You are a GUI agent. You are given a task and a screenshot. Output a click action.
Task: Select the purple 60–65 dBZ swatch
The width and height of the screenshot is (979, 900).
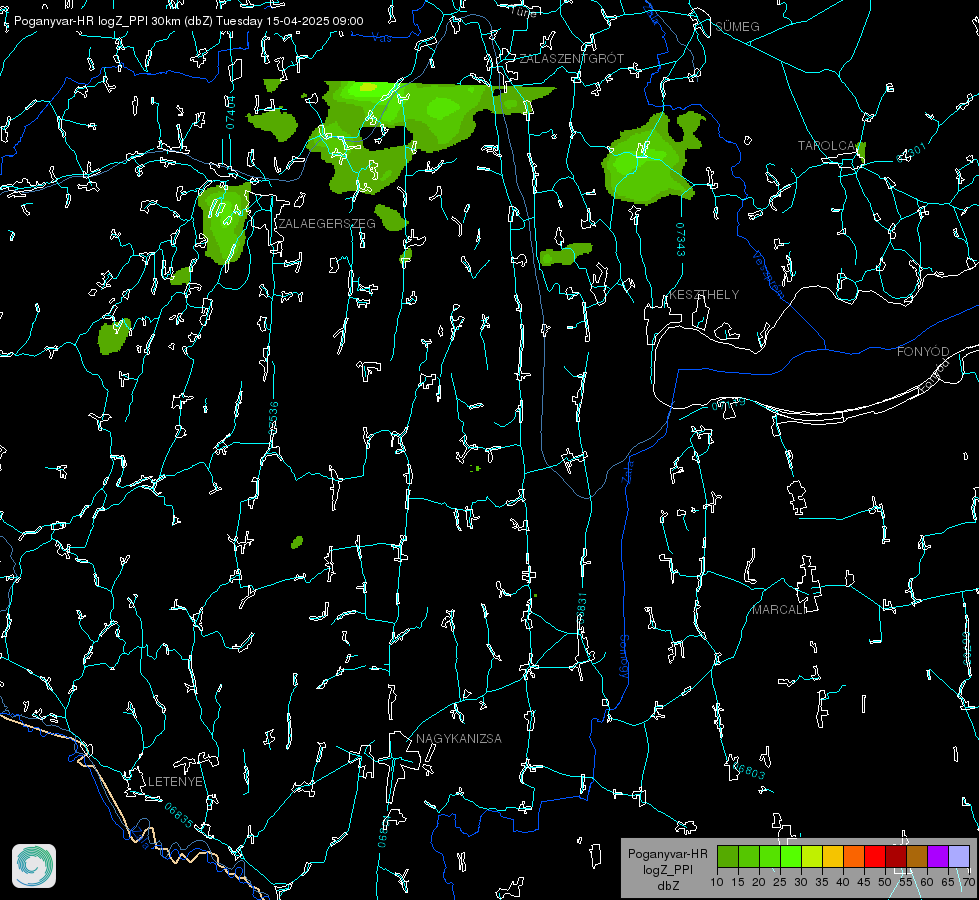coord(938,856)
